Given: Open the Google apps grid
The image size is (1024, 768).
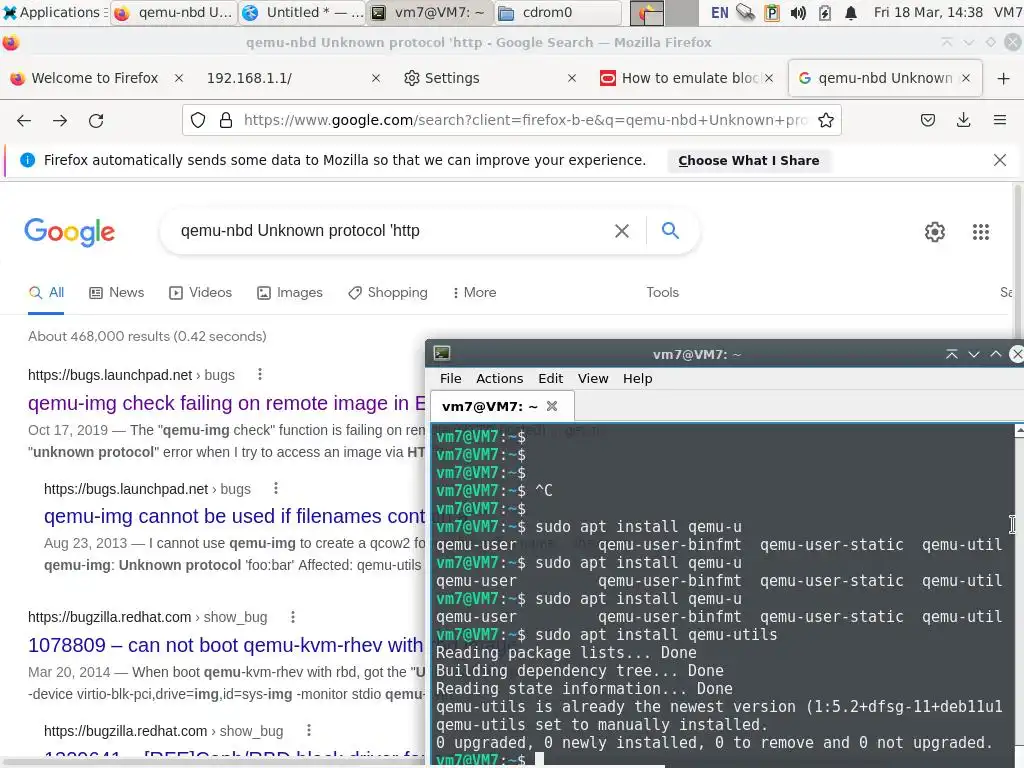Looking at the screenshot, I should tap(980, 232).
